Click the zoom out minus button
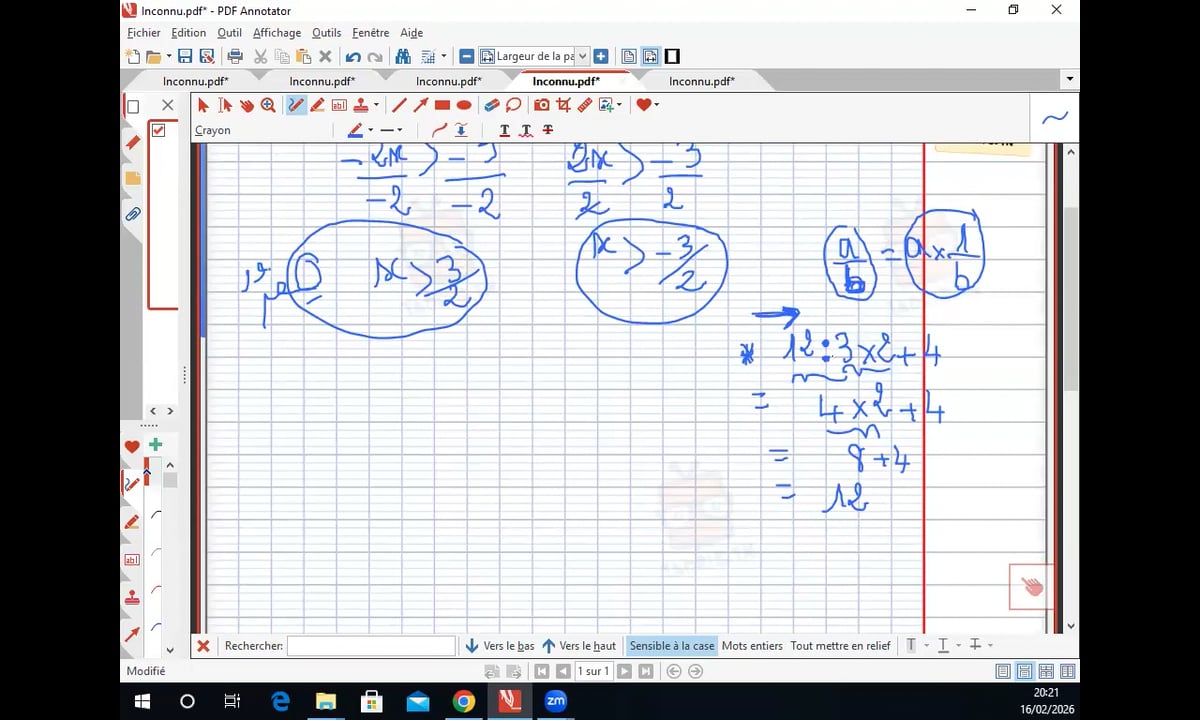 [467, 57]
